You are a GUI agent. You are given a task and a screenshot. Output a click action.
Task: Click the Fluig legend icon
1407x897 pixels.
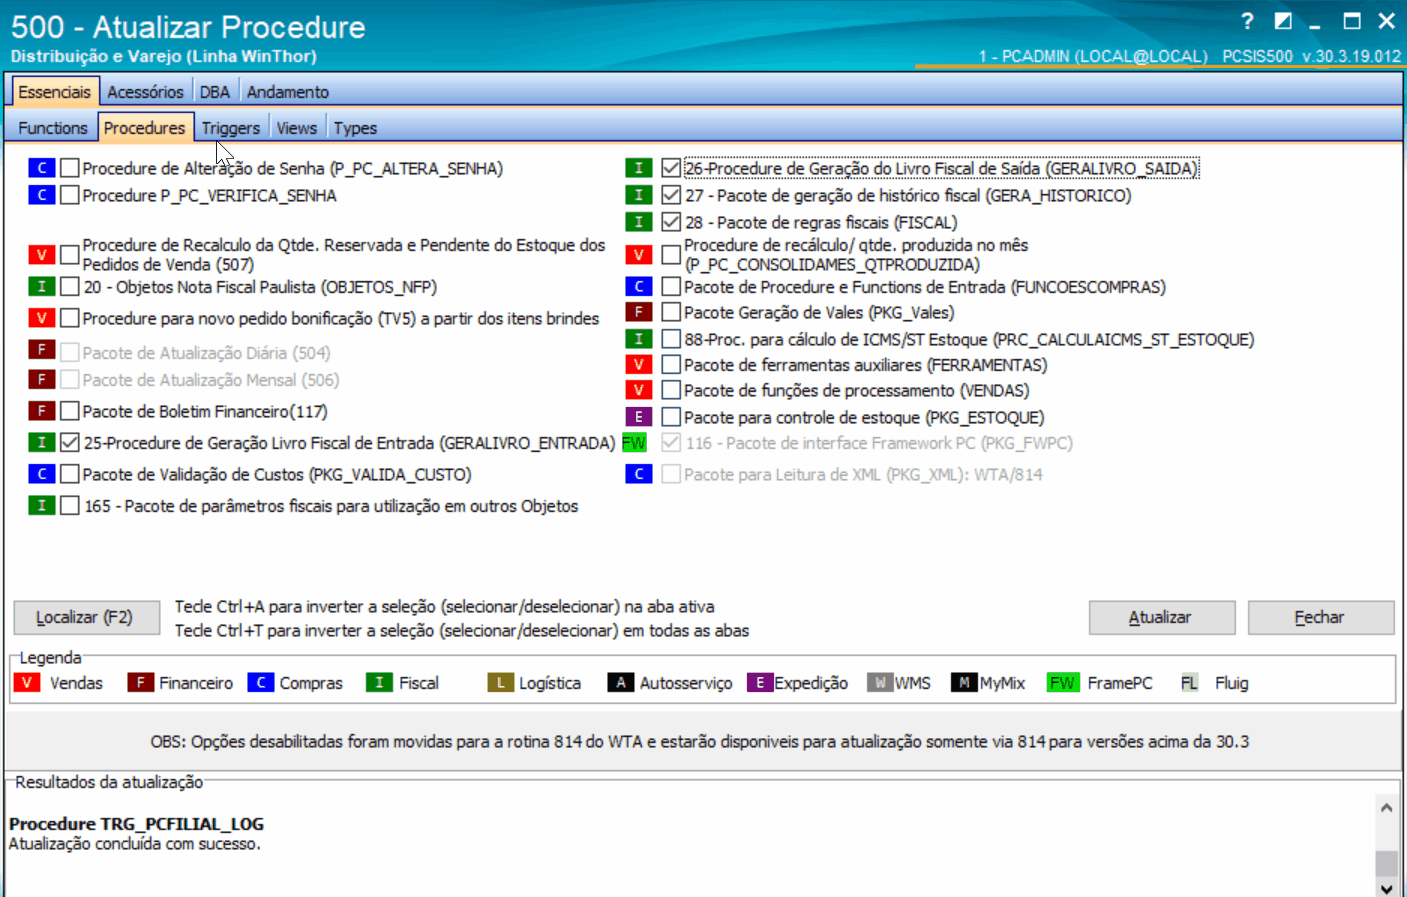[1189, 683]
